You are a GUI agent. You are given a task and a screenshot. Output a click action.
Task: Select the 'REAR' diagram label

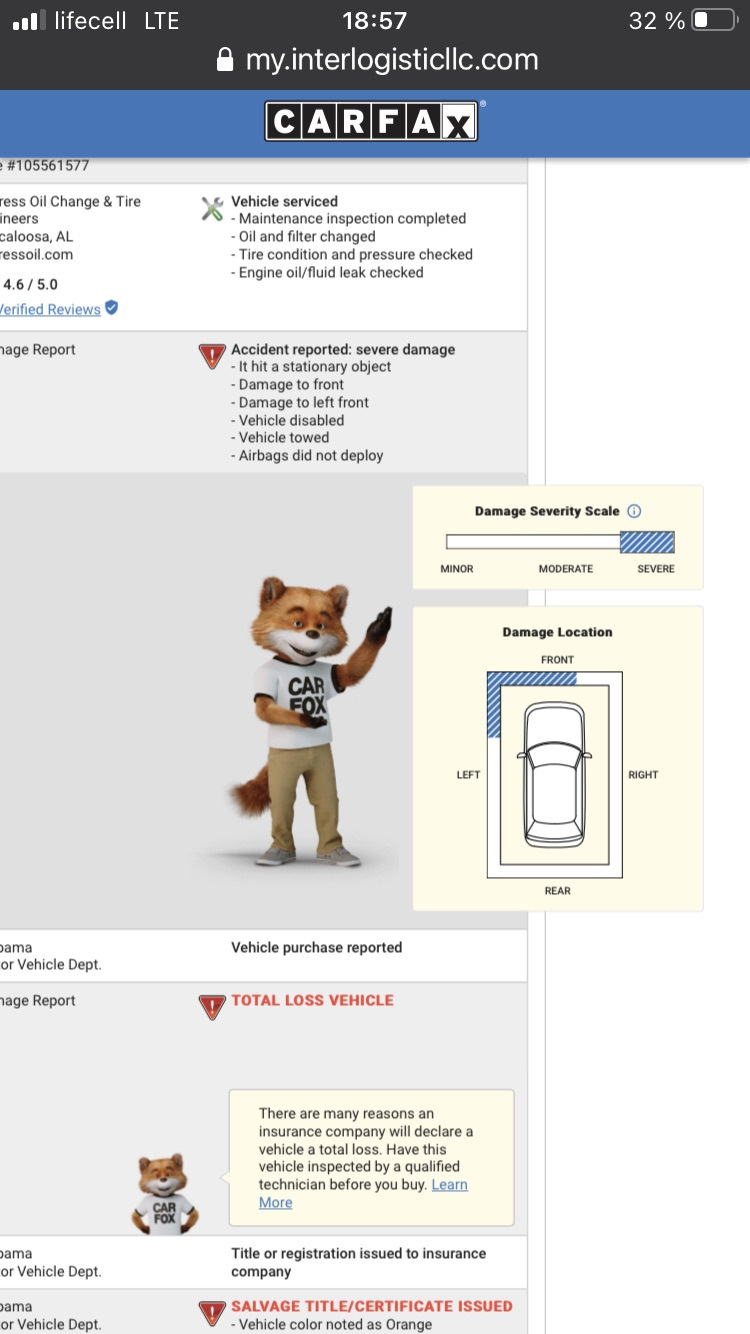coord(558,891)
